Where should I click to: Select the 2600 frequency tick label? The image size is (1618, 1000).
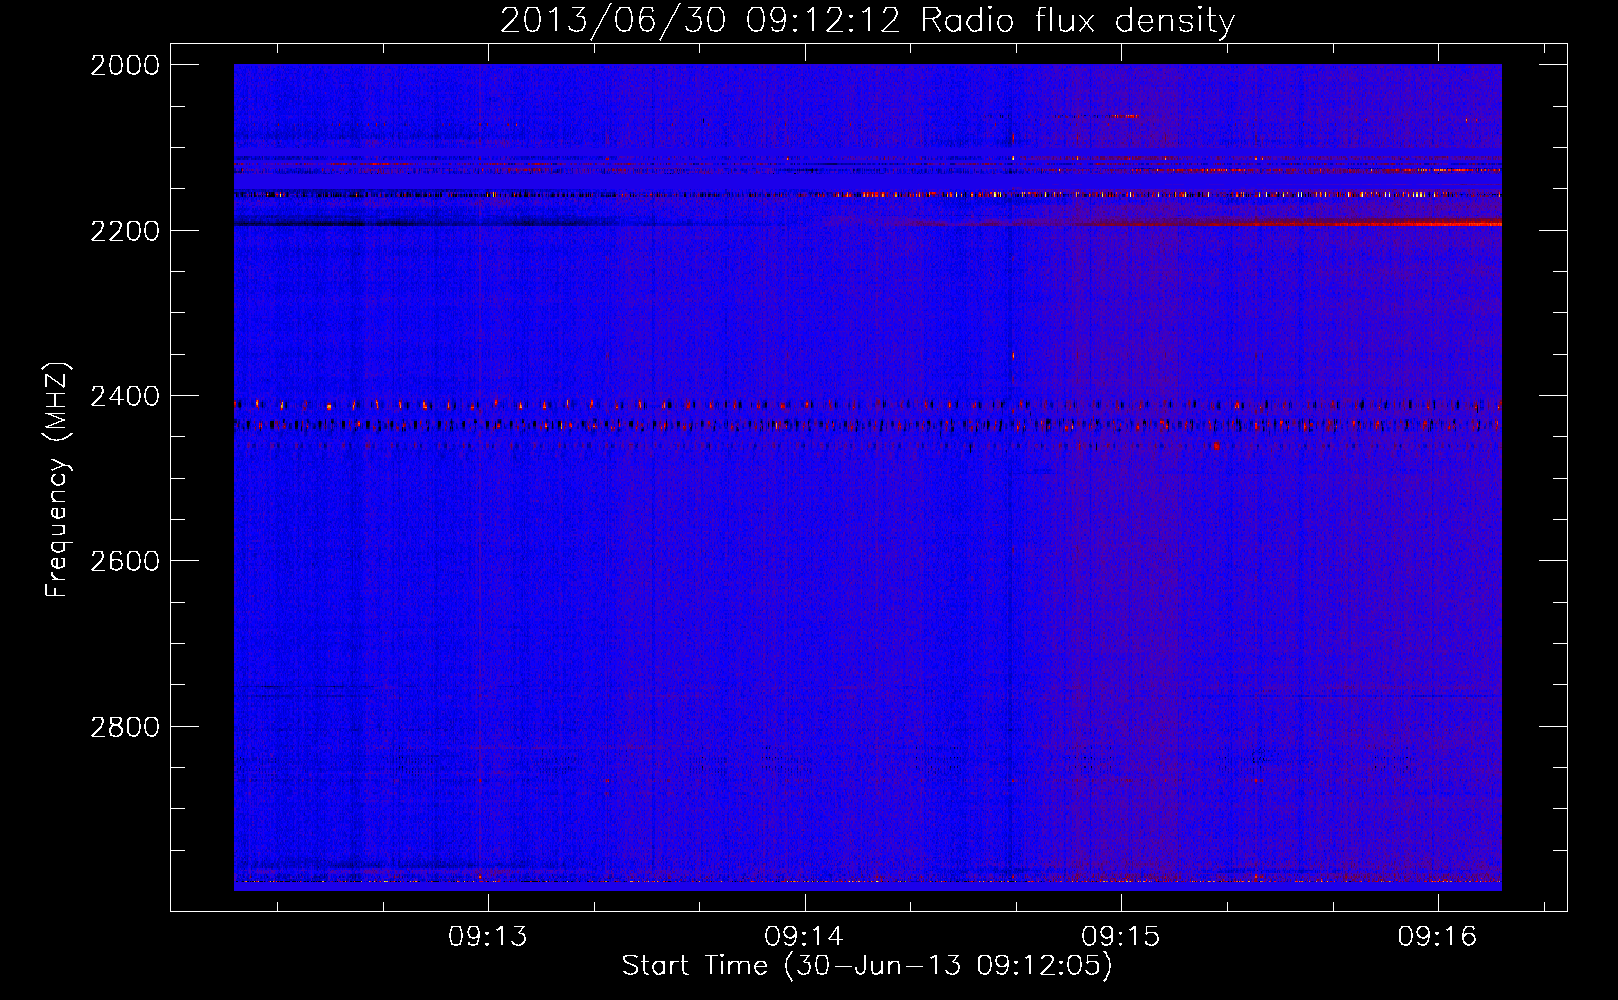[125, 561]
